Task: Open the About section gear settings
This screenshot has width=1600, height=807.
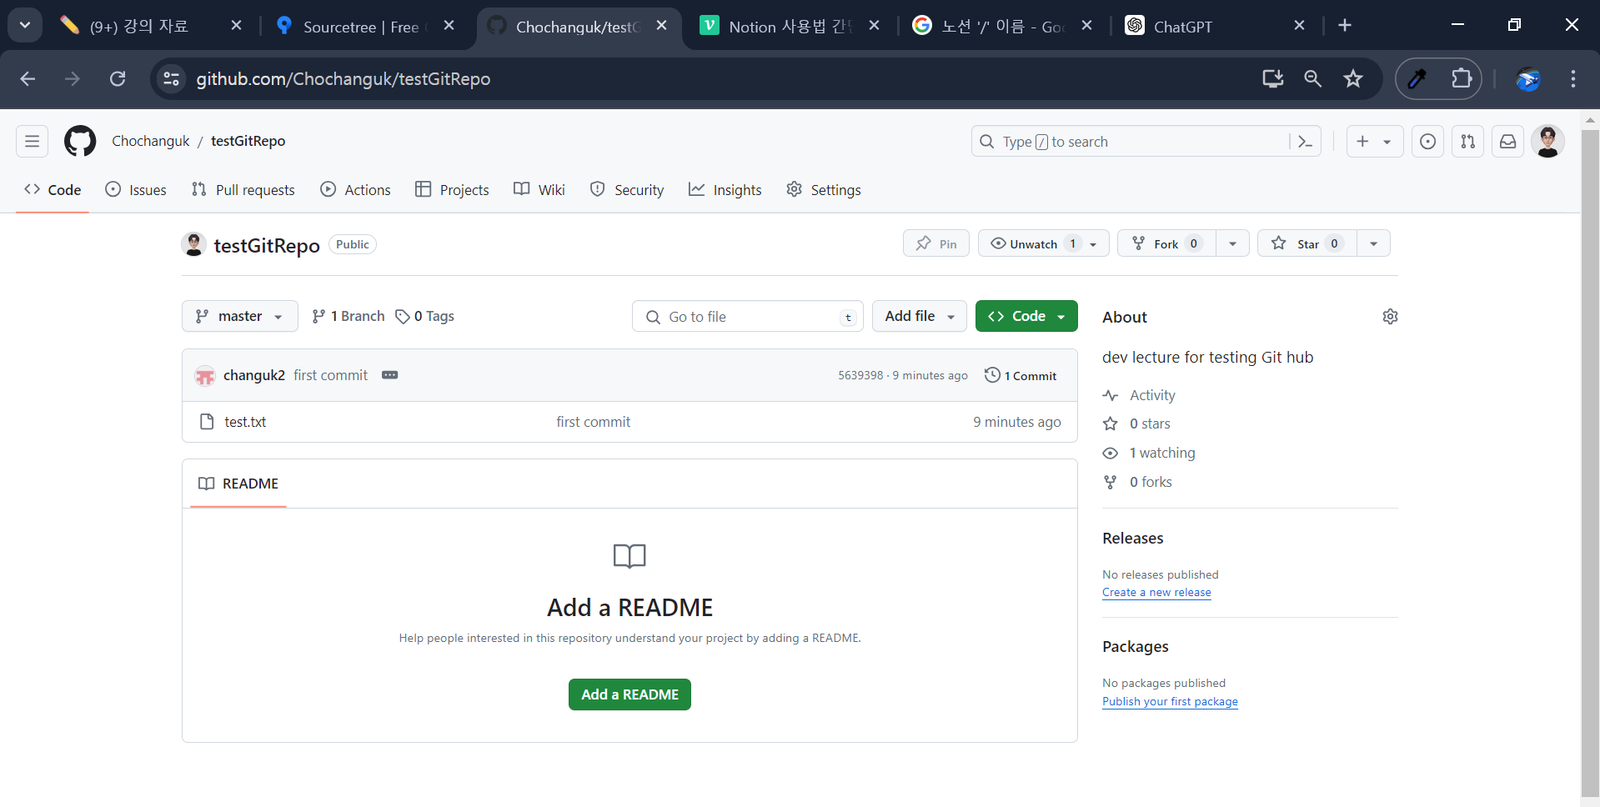Action: 1390,317
